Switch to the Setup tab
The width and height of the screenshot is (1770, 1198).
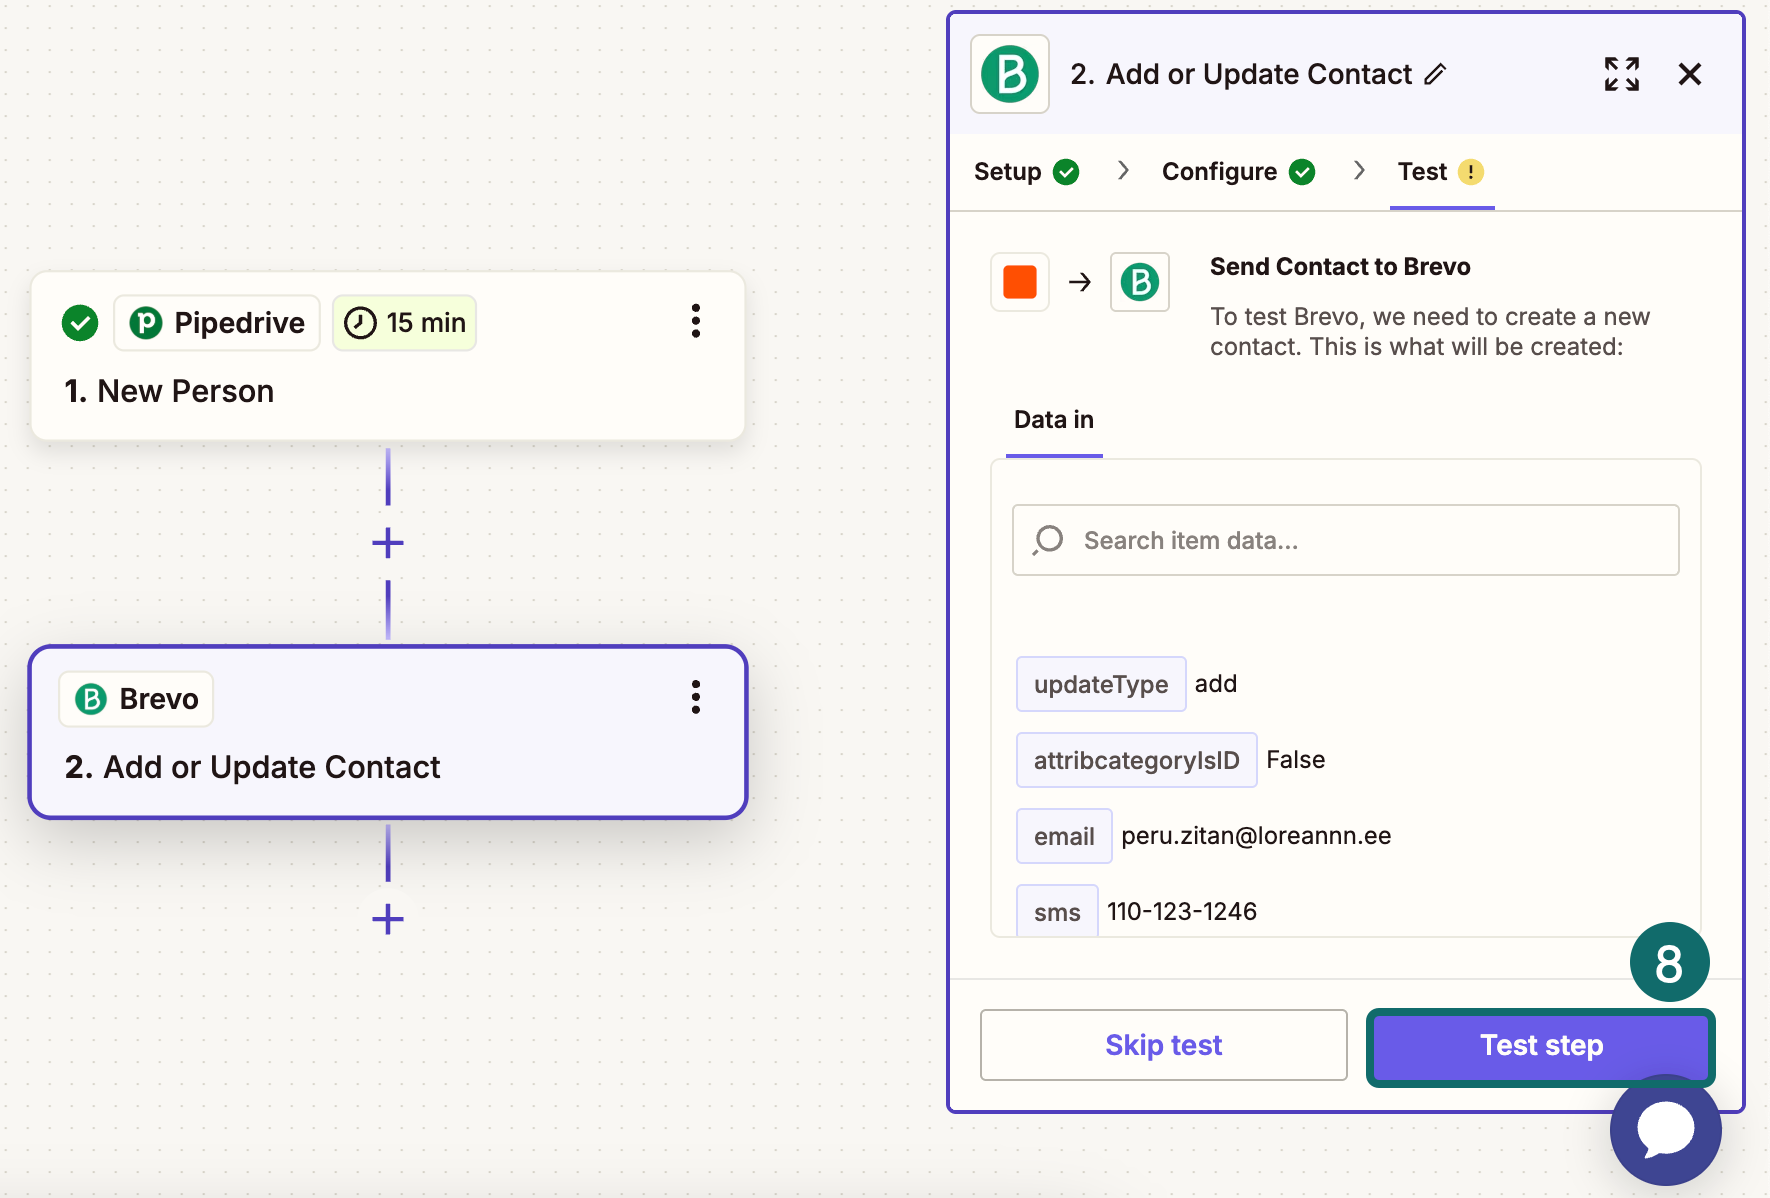pyautogui.click(x=1027, y=172)
